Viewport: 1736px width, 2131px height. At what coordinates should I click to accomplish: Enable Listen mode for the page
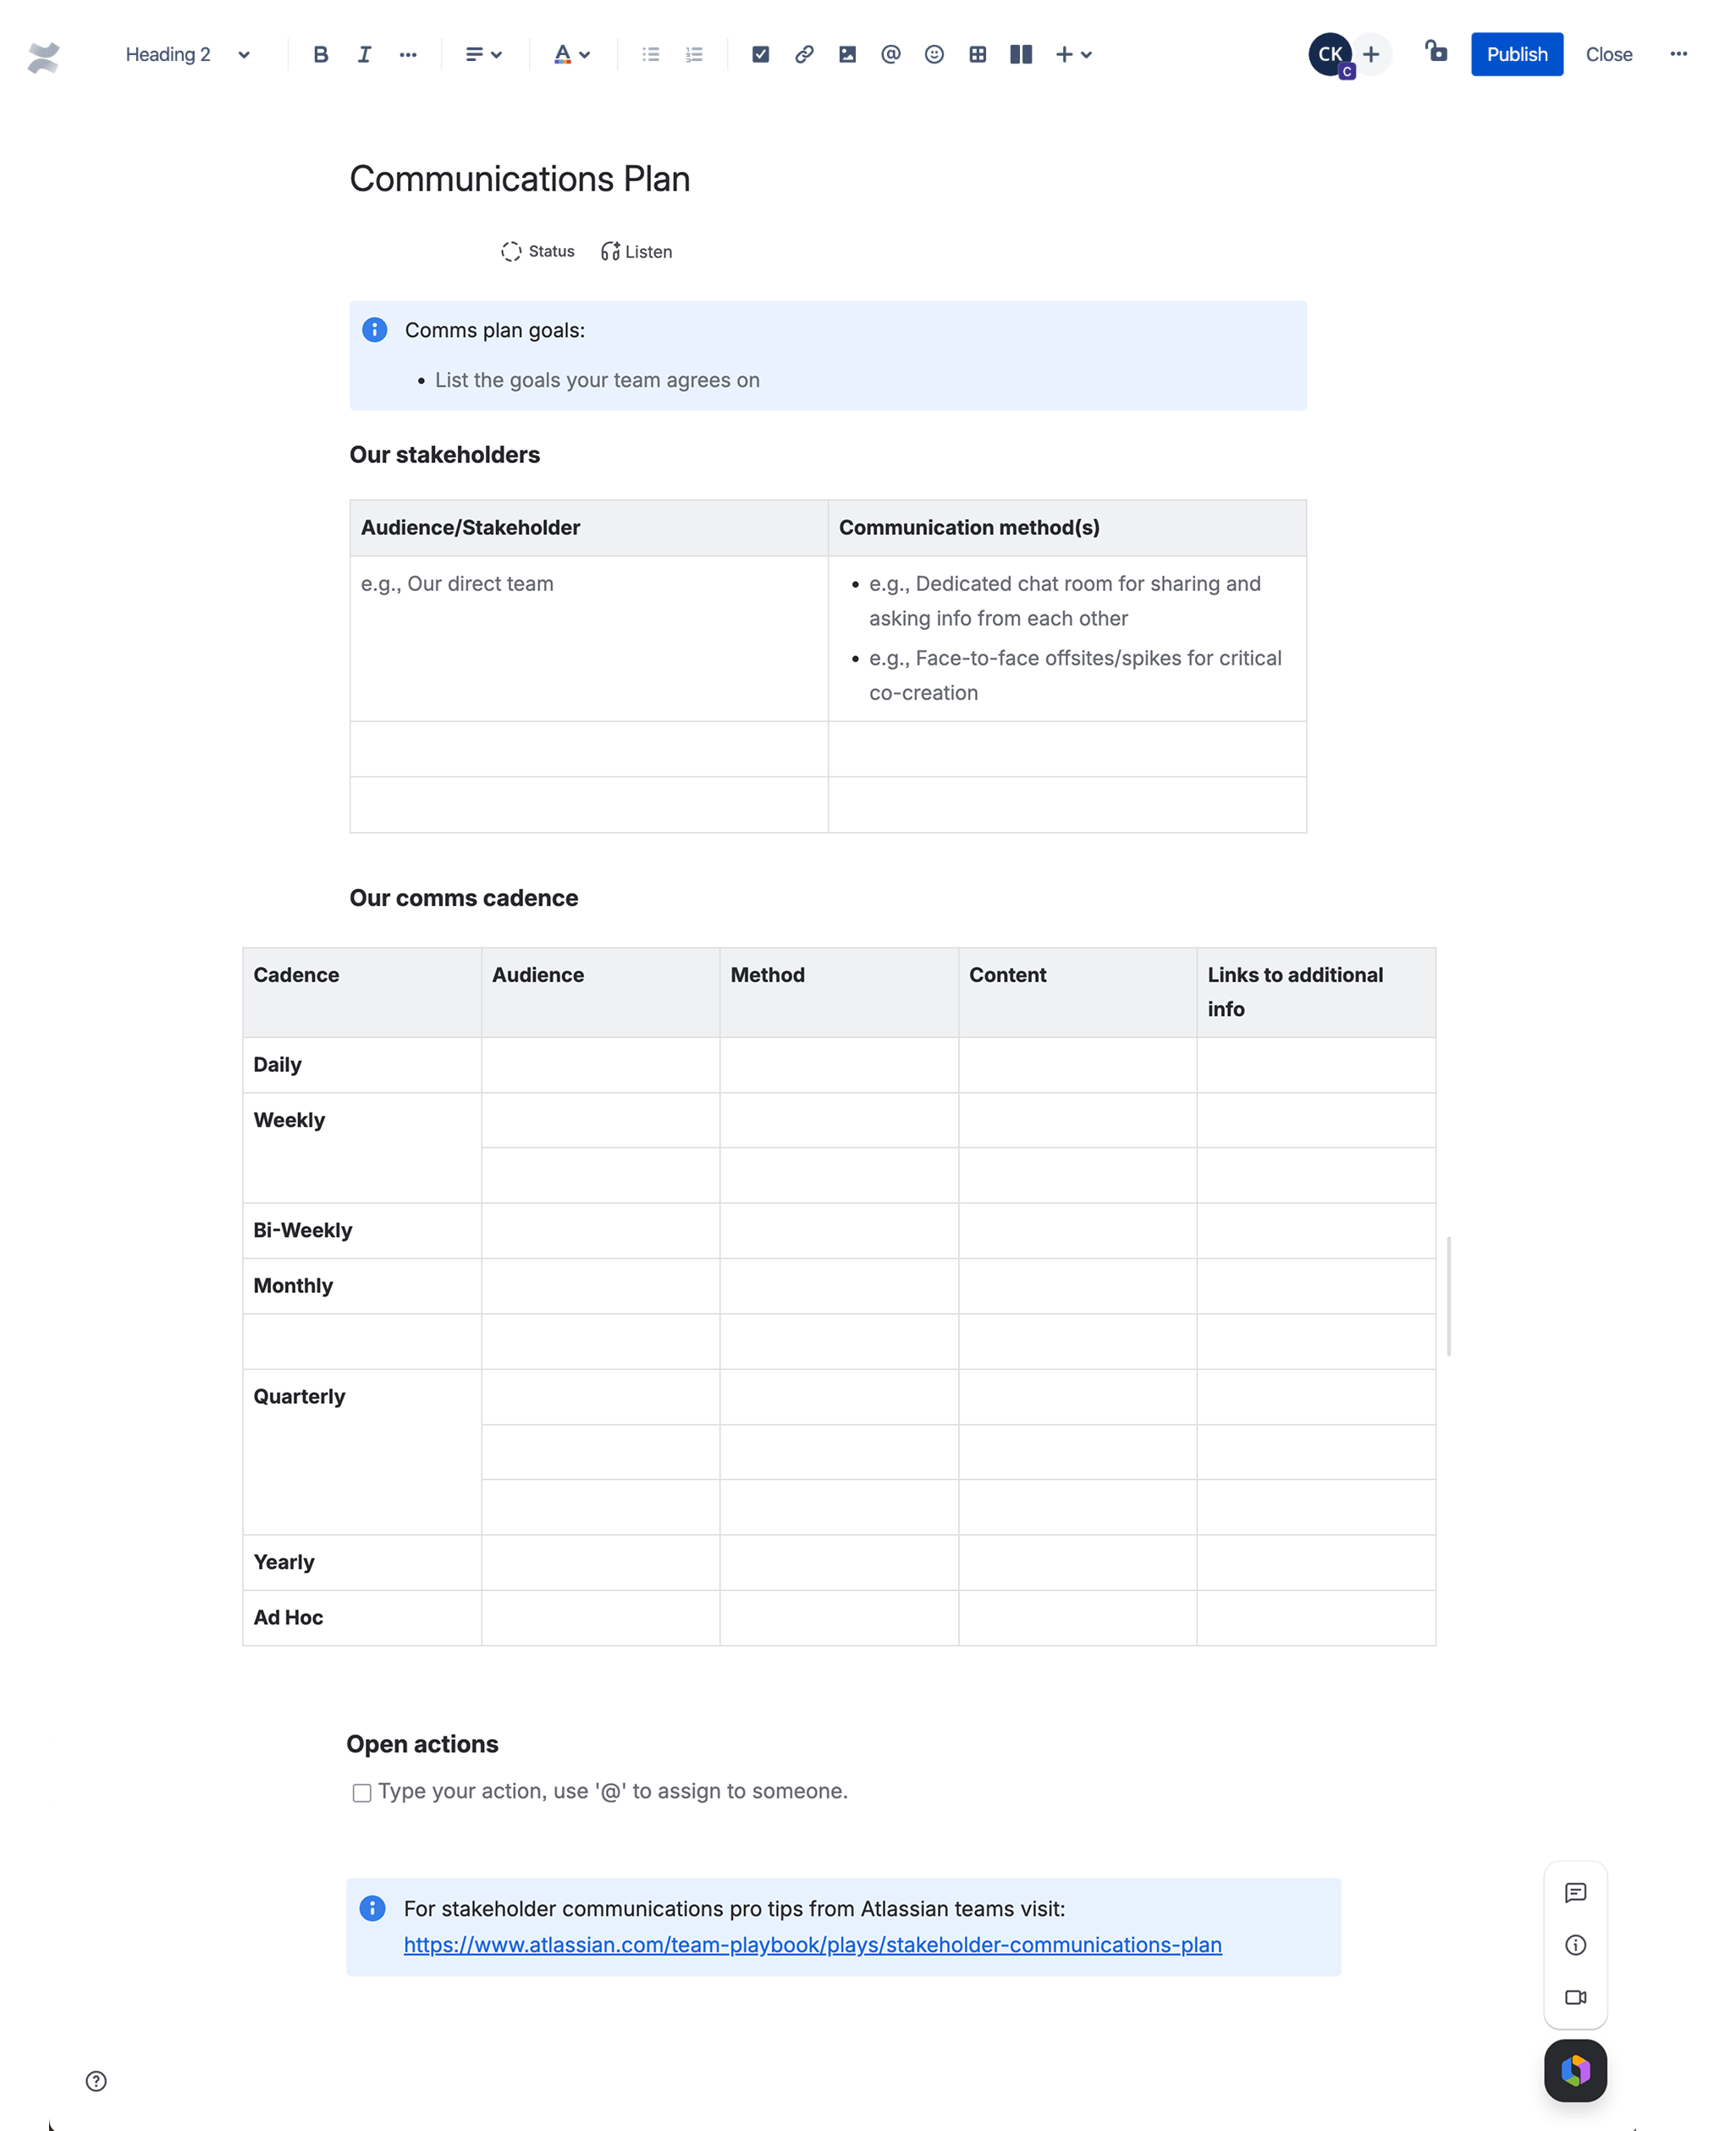pyautogui.click(x=636, y=251)
